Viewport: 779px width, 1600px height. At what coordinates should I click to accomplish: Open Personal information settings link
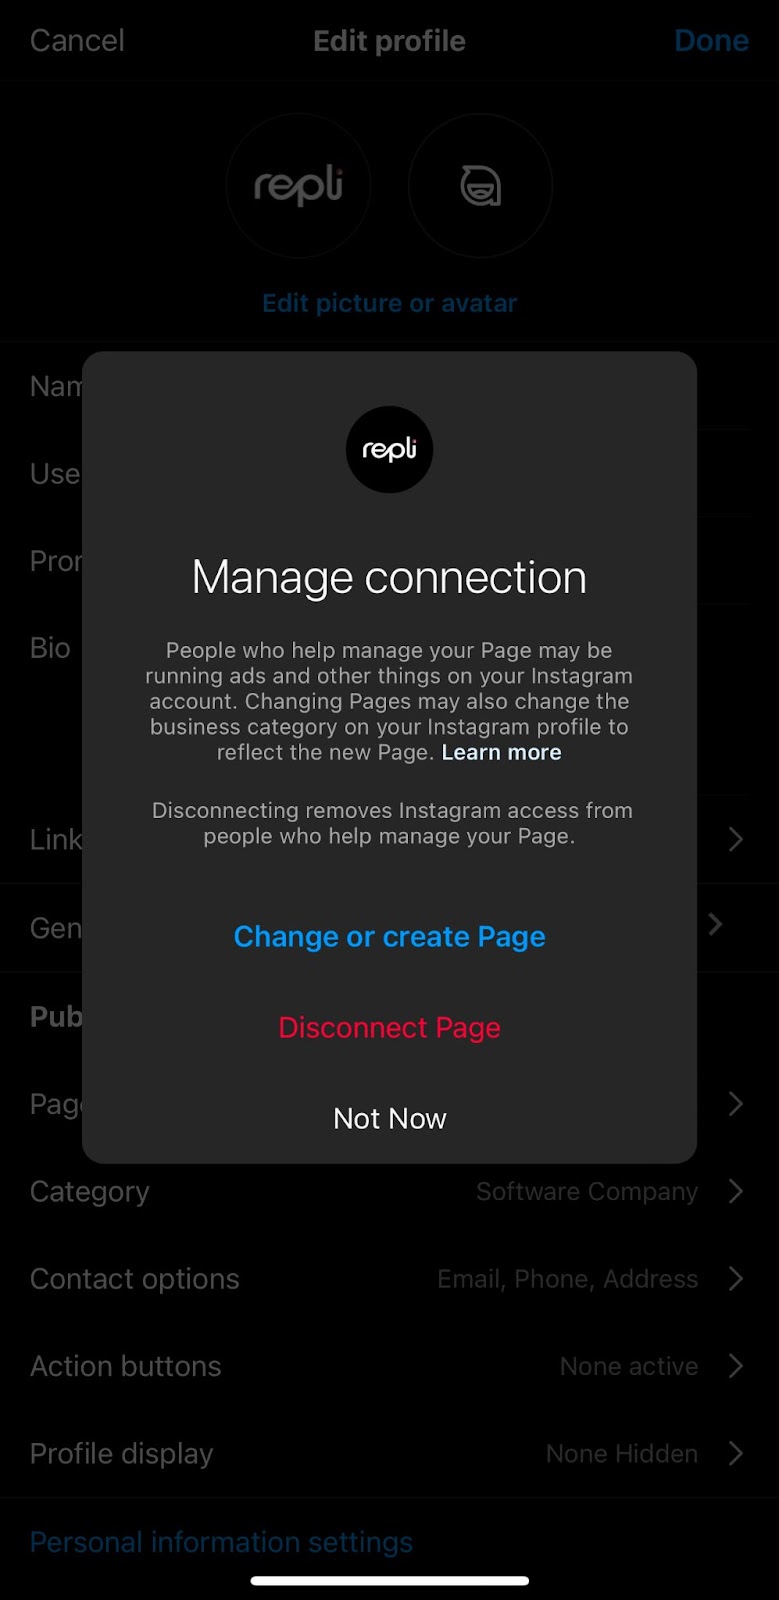221,1542
